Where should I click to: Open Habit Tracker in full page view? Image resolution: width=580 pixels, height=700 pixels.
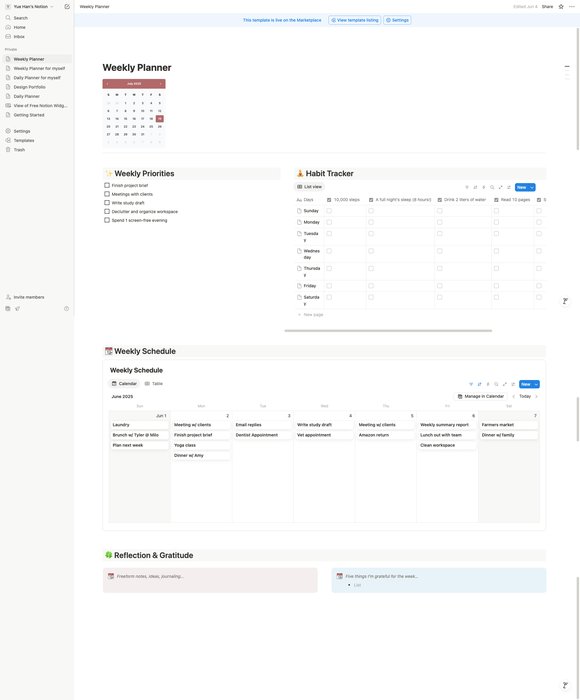point(501,188)
